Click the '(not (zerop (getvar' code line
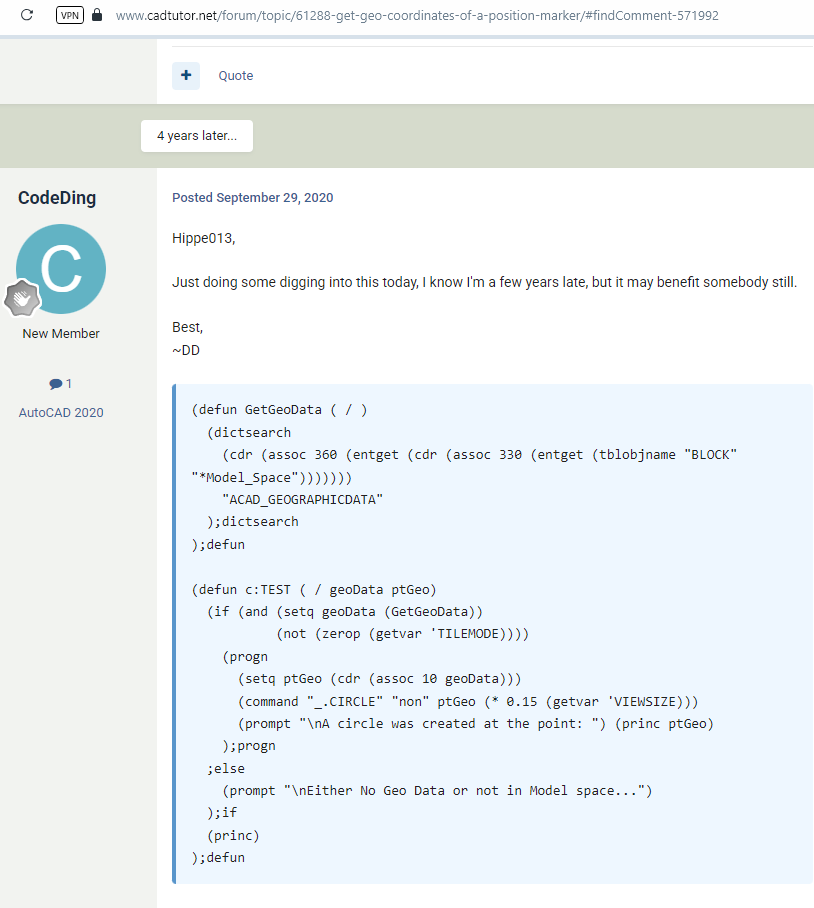 coord(402,634)
